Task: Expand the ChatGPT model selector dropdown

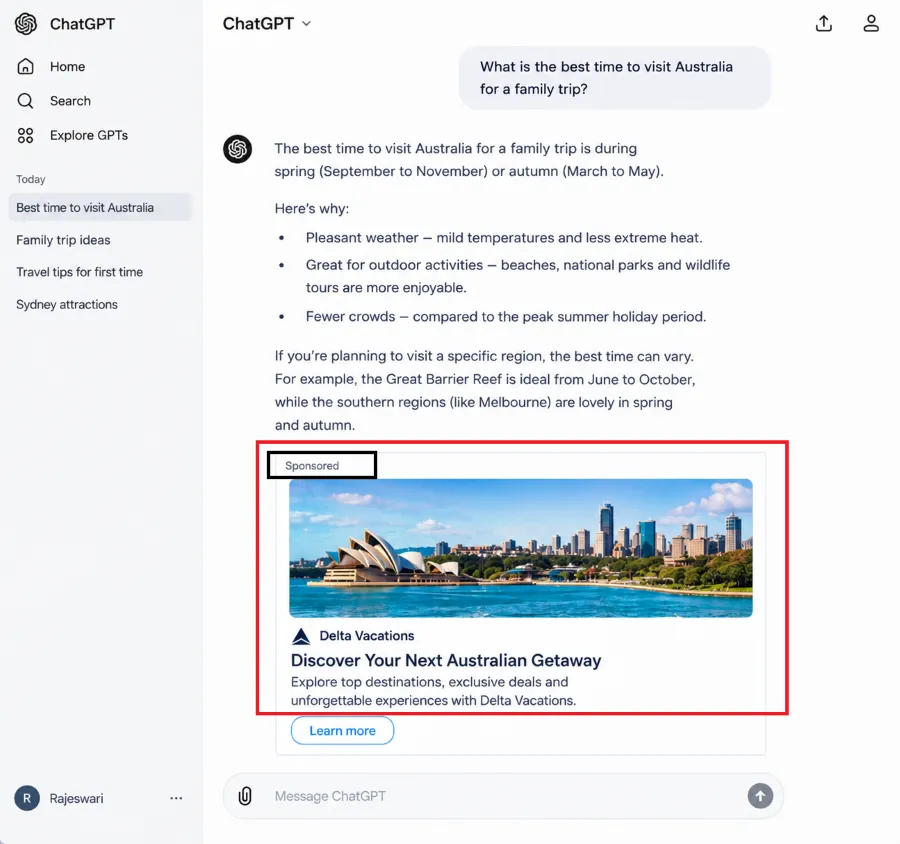Action: 267,24
